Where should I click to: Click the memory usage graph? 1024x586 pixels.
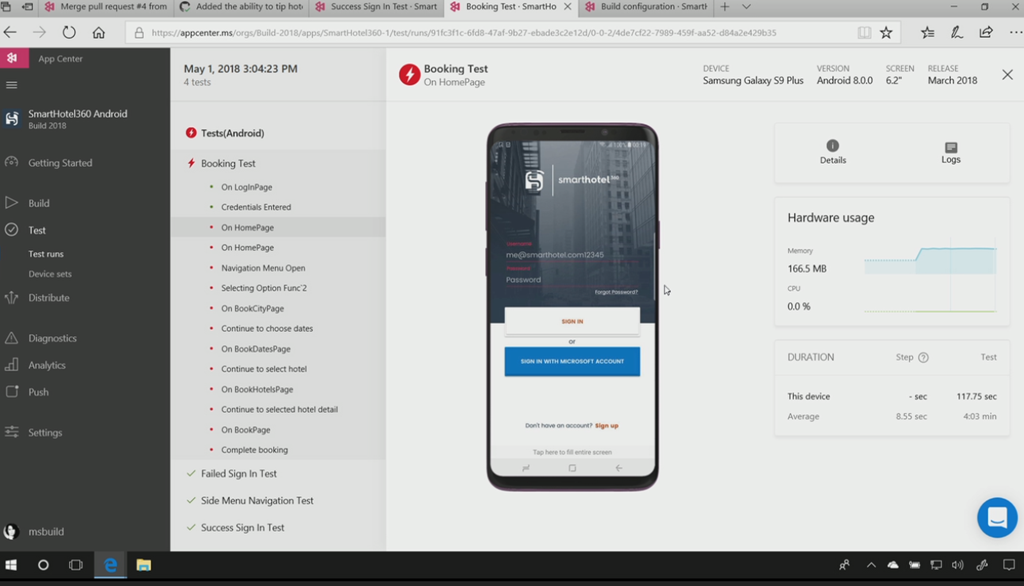pyautogui.click(x=930, y=260)
